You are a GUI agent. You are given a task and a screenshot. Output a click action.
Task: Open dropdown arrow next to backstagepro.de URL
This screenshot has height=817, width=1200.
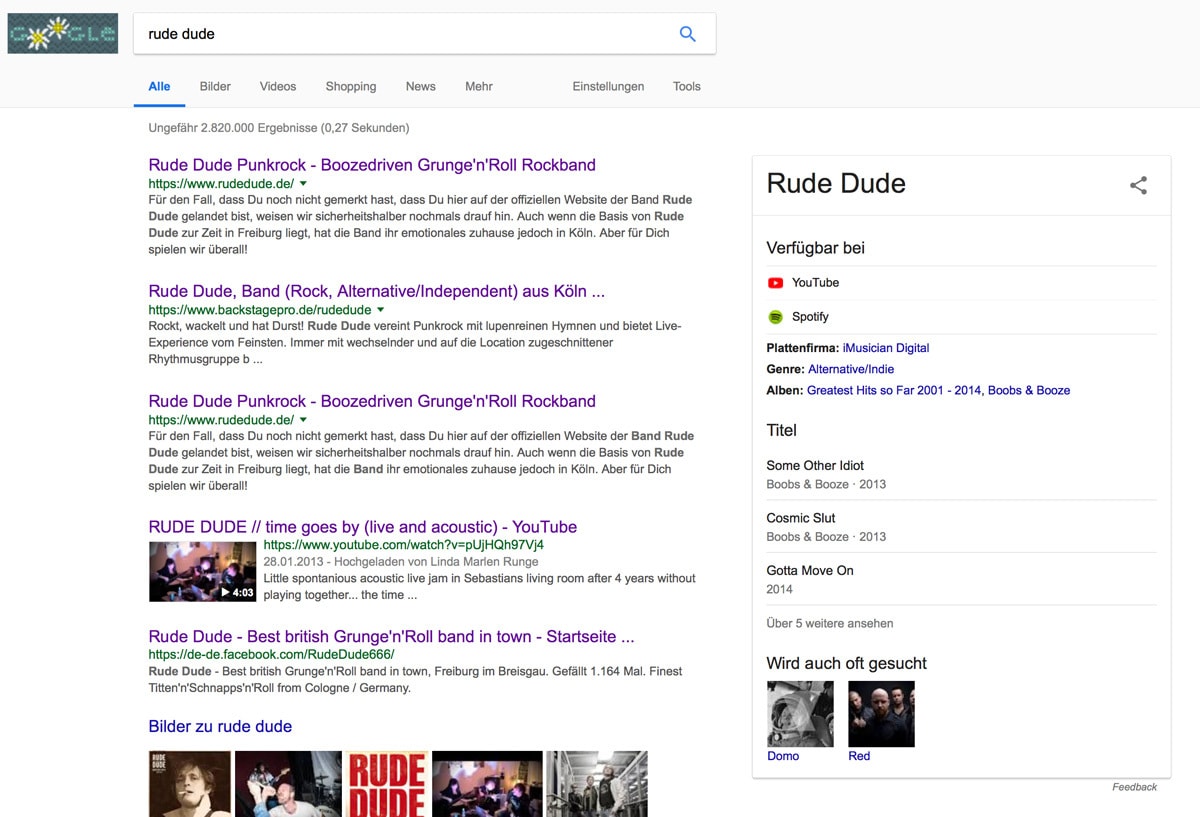pyautogui.click(x=380, y=310)
